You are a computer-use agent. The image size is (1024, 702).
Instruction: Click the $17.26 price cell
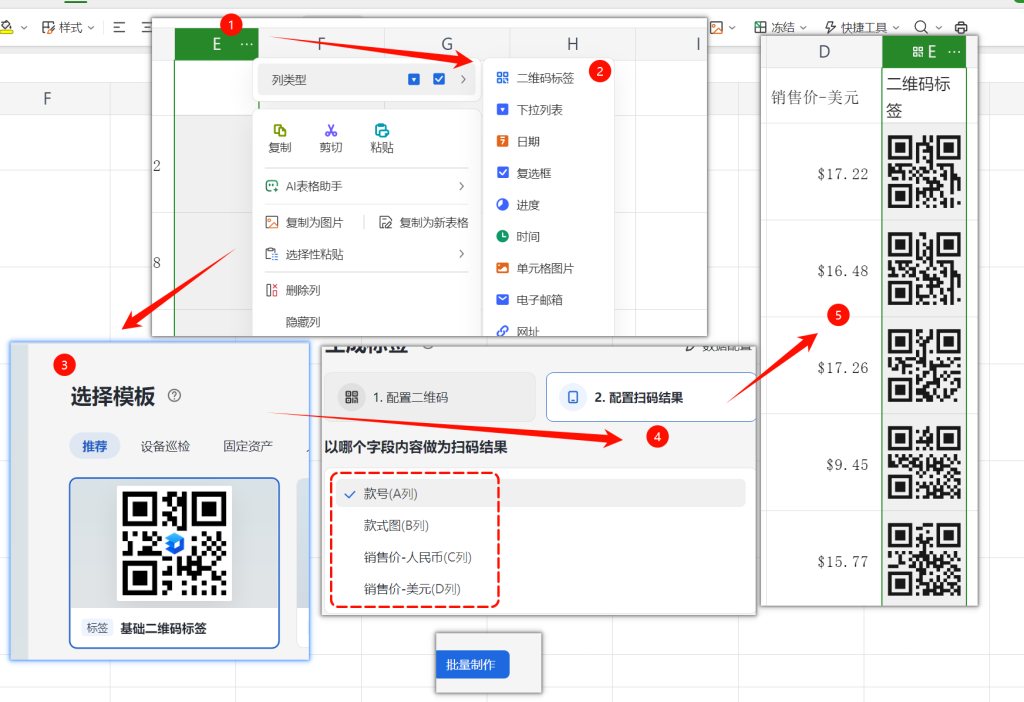822,366
